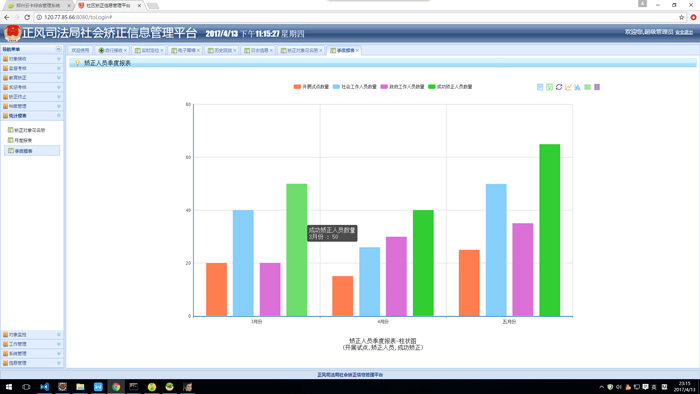Collapse the navigation menu with the minus button
700x394 pixels.
(58, 49)
